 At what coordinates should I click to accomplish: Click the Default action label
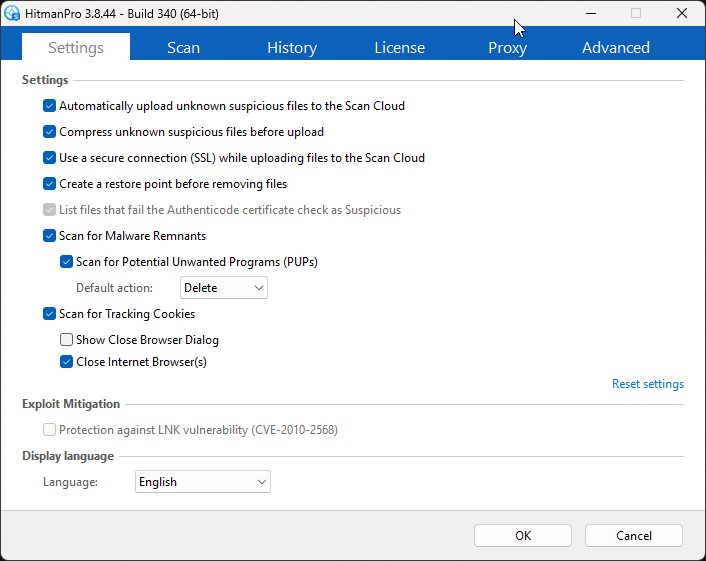point(114,288)
